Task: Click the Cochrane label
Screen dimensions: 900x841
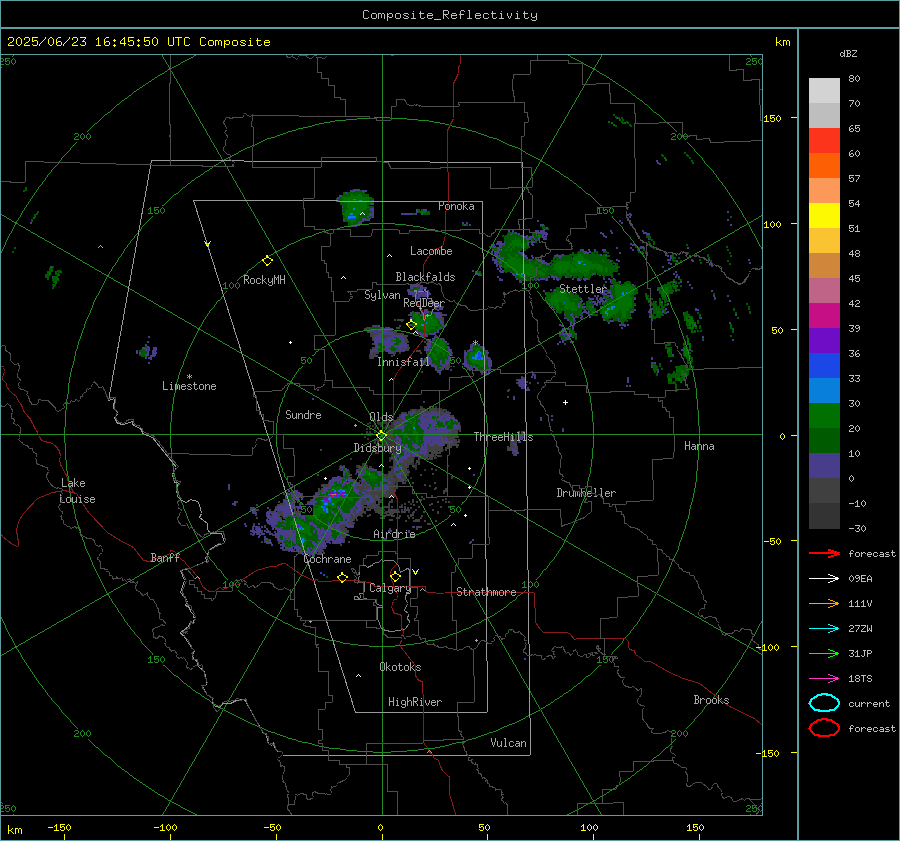Action: click(327, 559)
